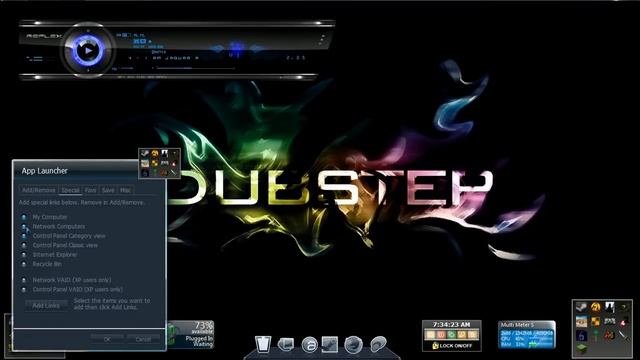Launch gray Steam-style icon in large launcher grid
The height and width of the screenshot is (360, 640).
(582, 307)
